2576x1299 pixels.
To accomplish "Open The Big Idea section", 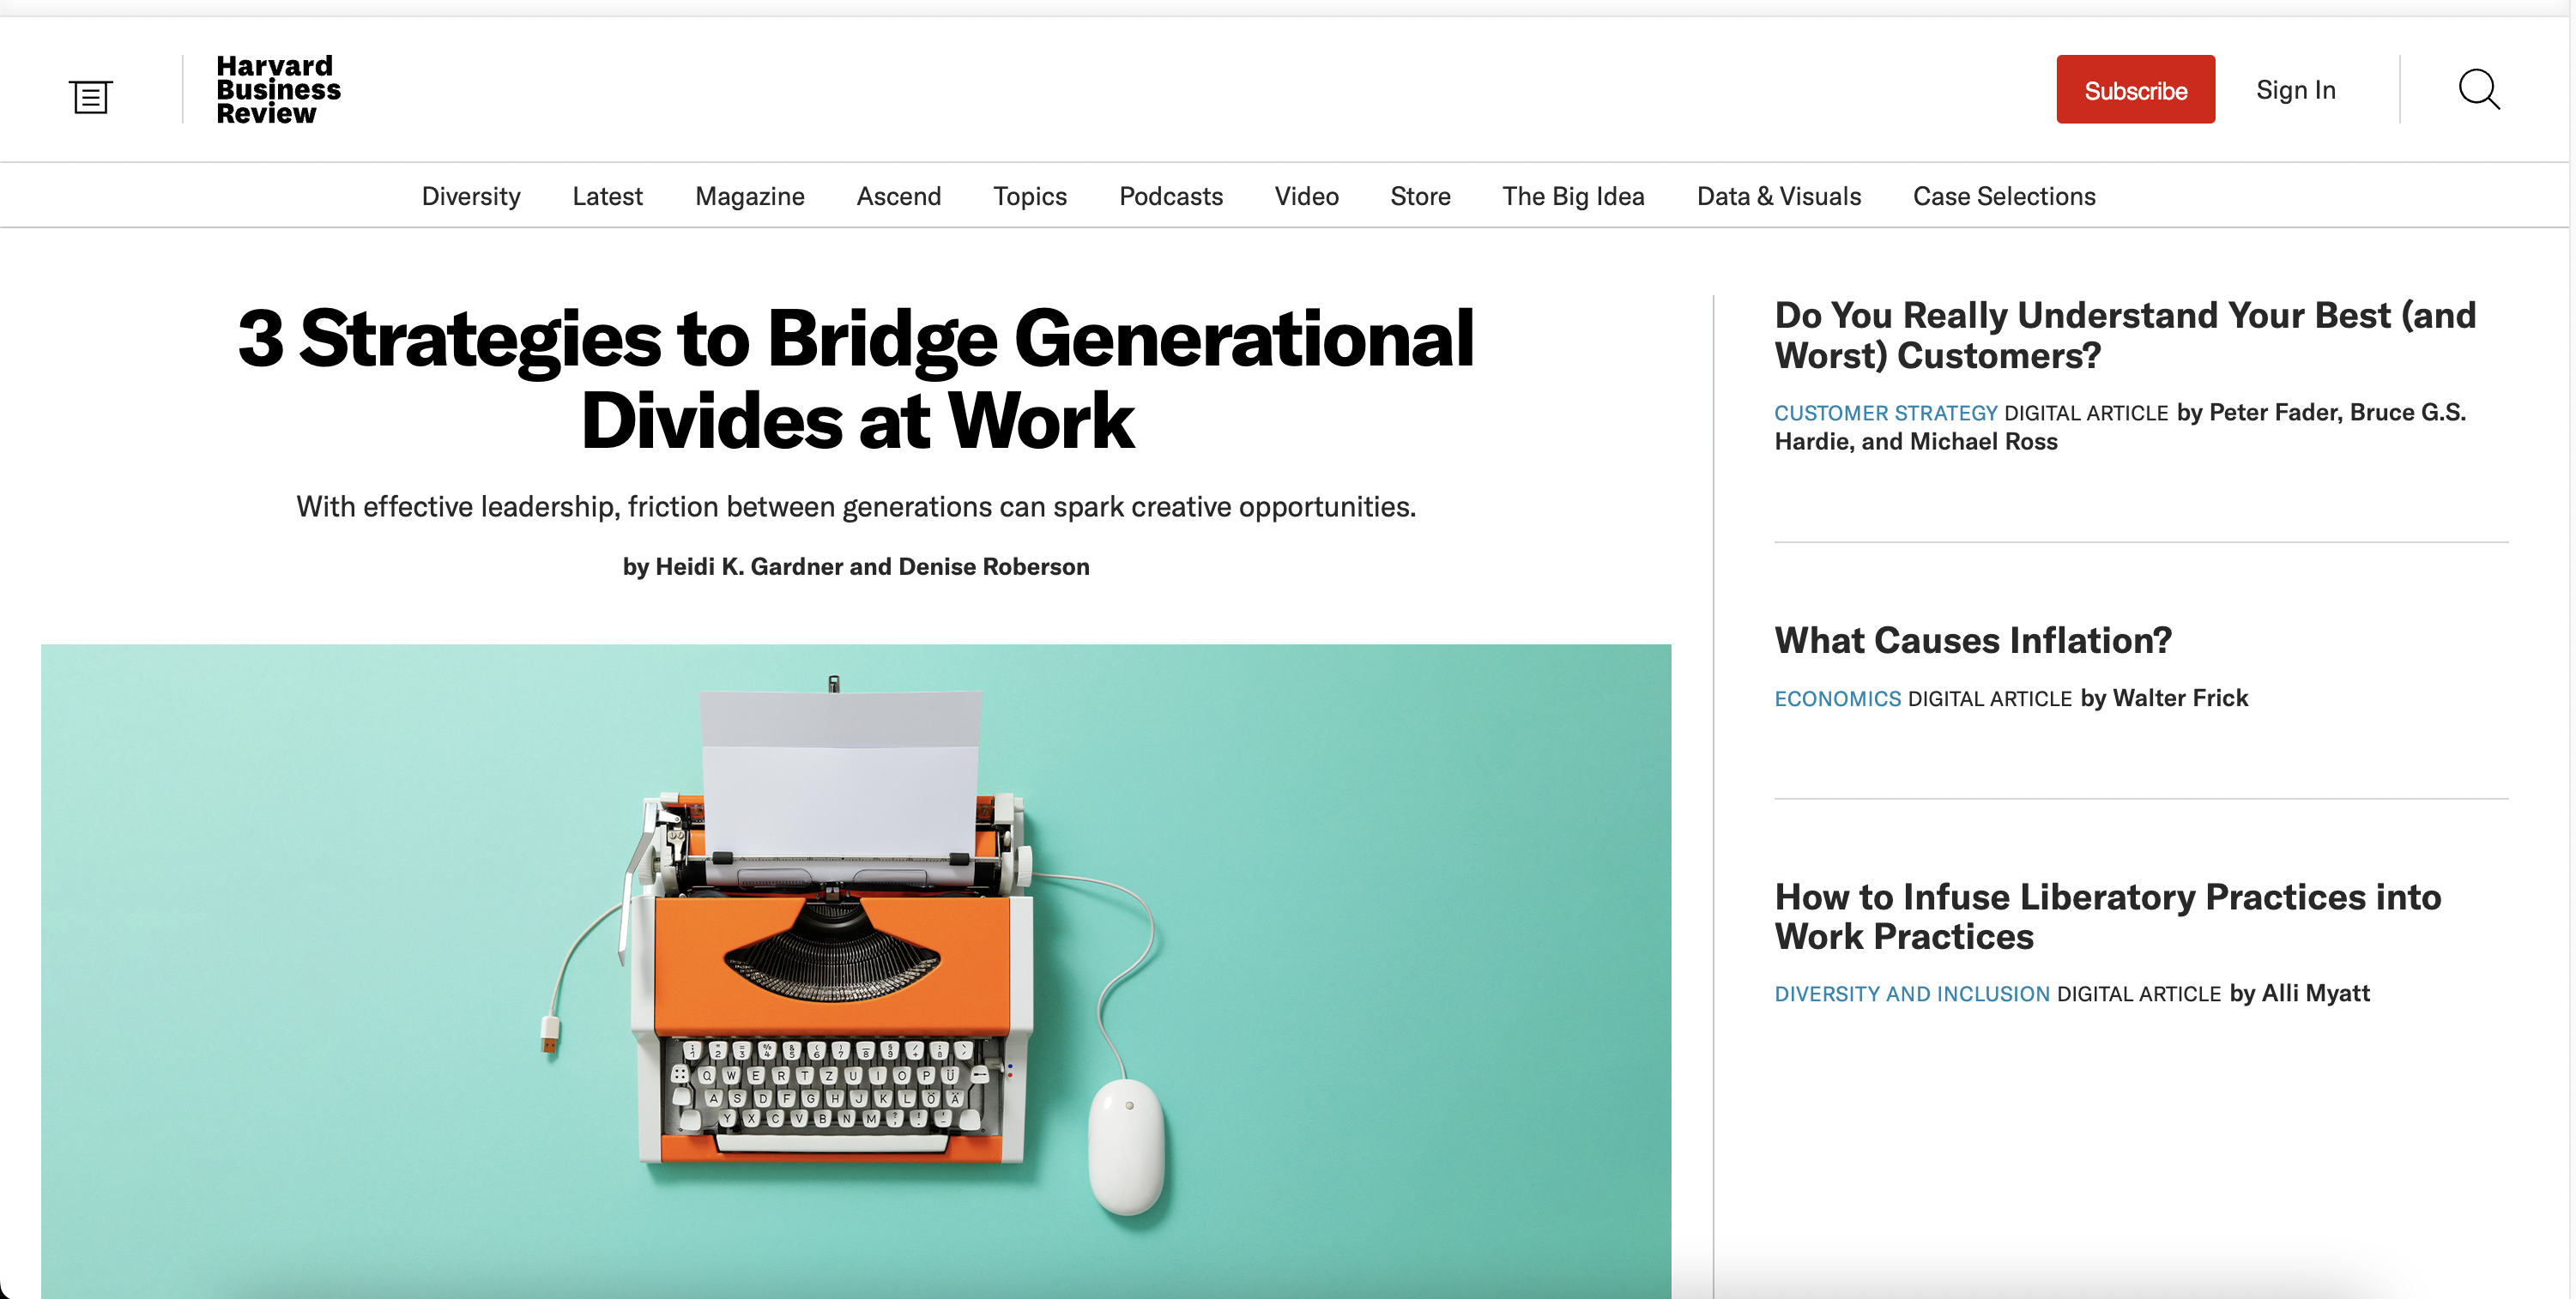I will pos(1573,196).
